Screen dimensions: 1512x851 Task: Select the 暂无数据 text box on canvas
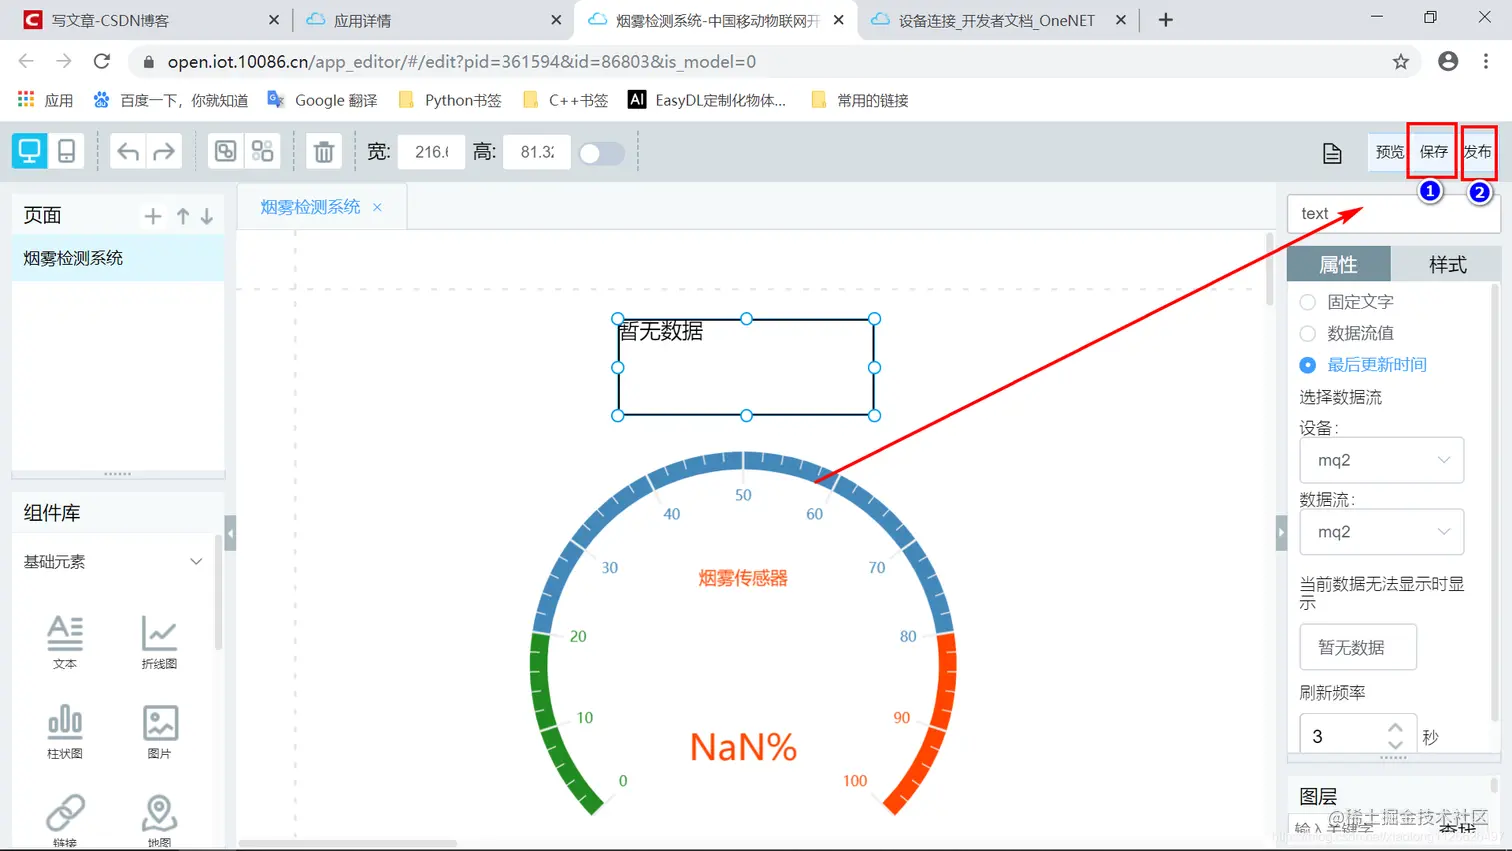746,367
